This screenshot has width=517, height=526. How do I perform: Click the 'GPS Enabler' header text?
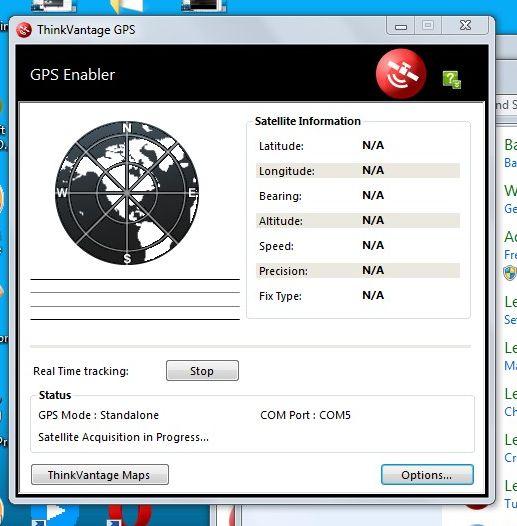(x=72, y=75)
